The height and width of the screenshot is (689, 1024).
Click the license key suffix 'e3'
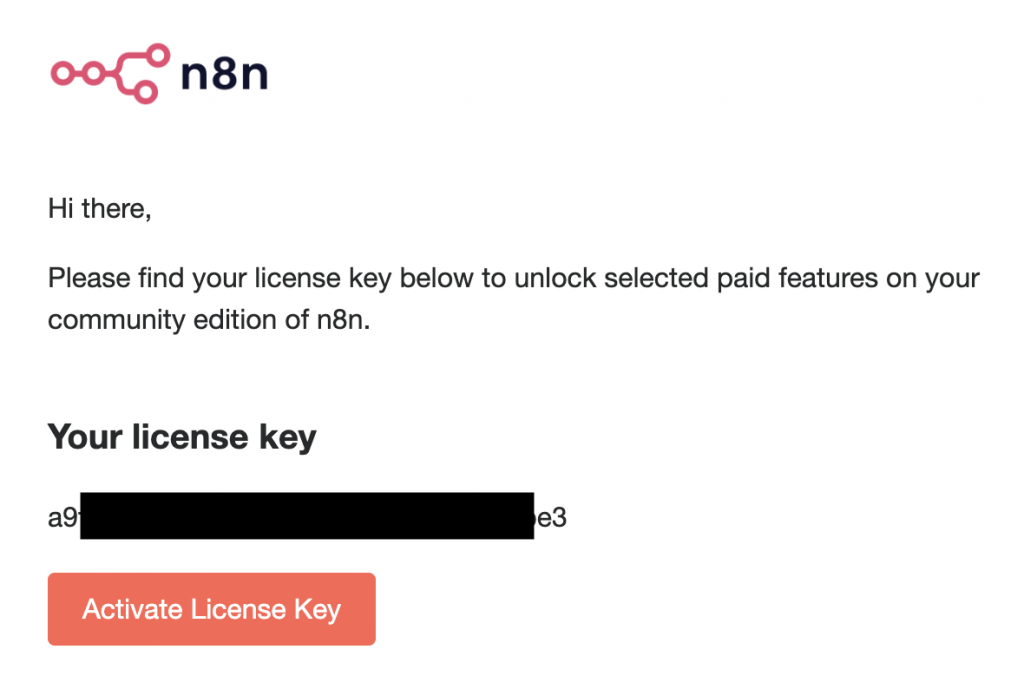point(552,518)
